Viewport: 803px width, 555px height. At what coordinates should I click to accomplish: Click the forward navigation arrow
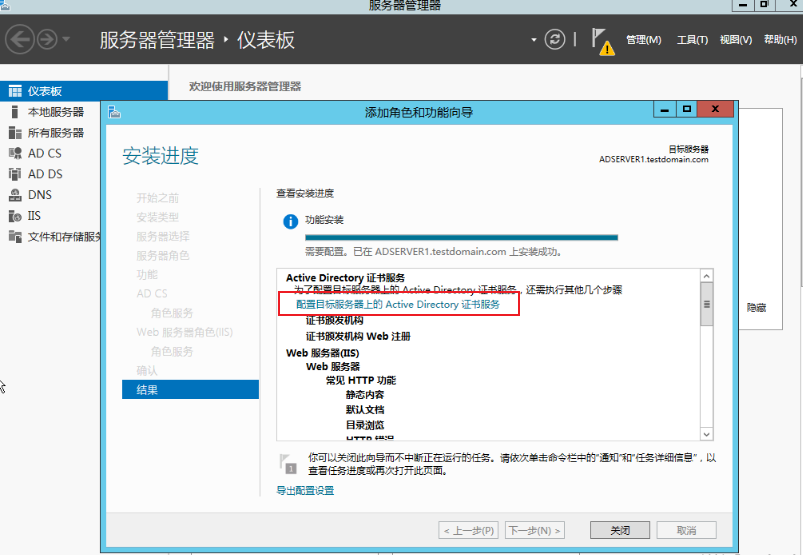click(47, 39)
